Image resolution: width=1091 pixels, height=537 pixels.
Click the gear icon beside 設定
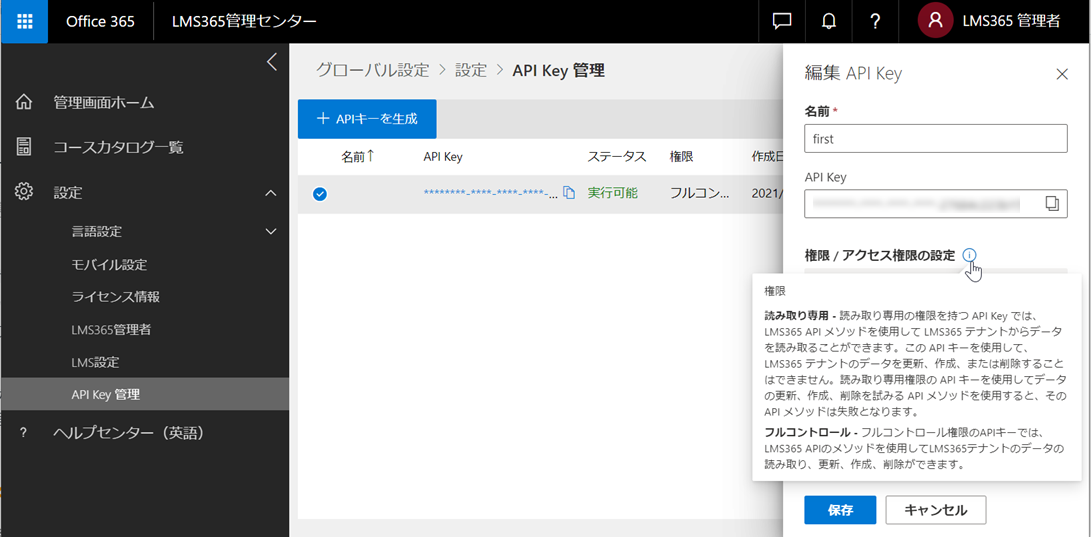[24, 192]
